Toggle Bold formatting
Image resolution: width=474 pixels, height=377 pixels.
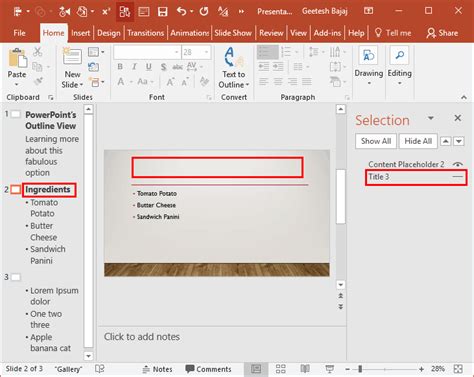click(120, 67)
